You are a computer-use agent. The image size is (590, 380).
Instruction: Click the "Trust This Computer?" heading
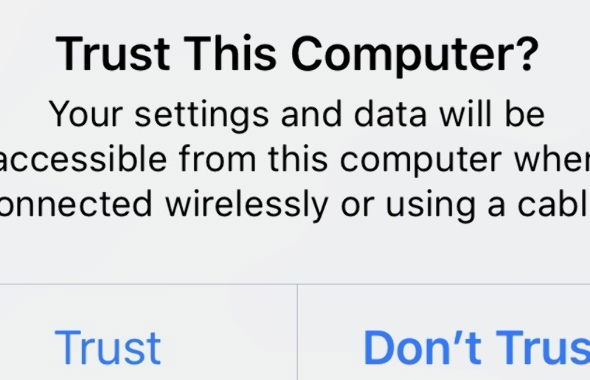coord(297,53)
